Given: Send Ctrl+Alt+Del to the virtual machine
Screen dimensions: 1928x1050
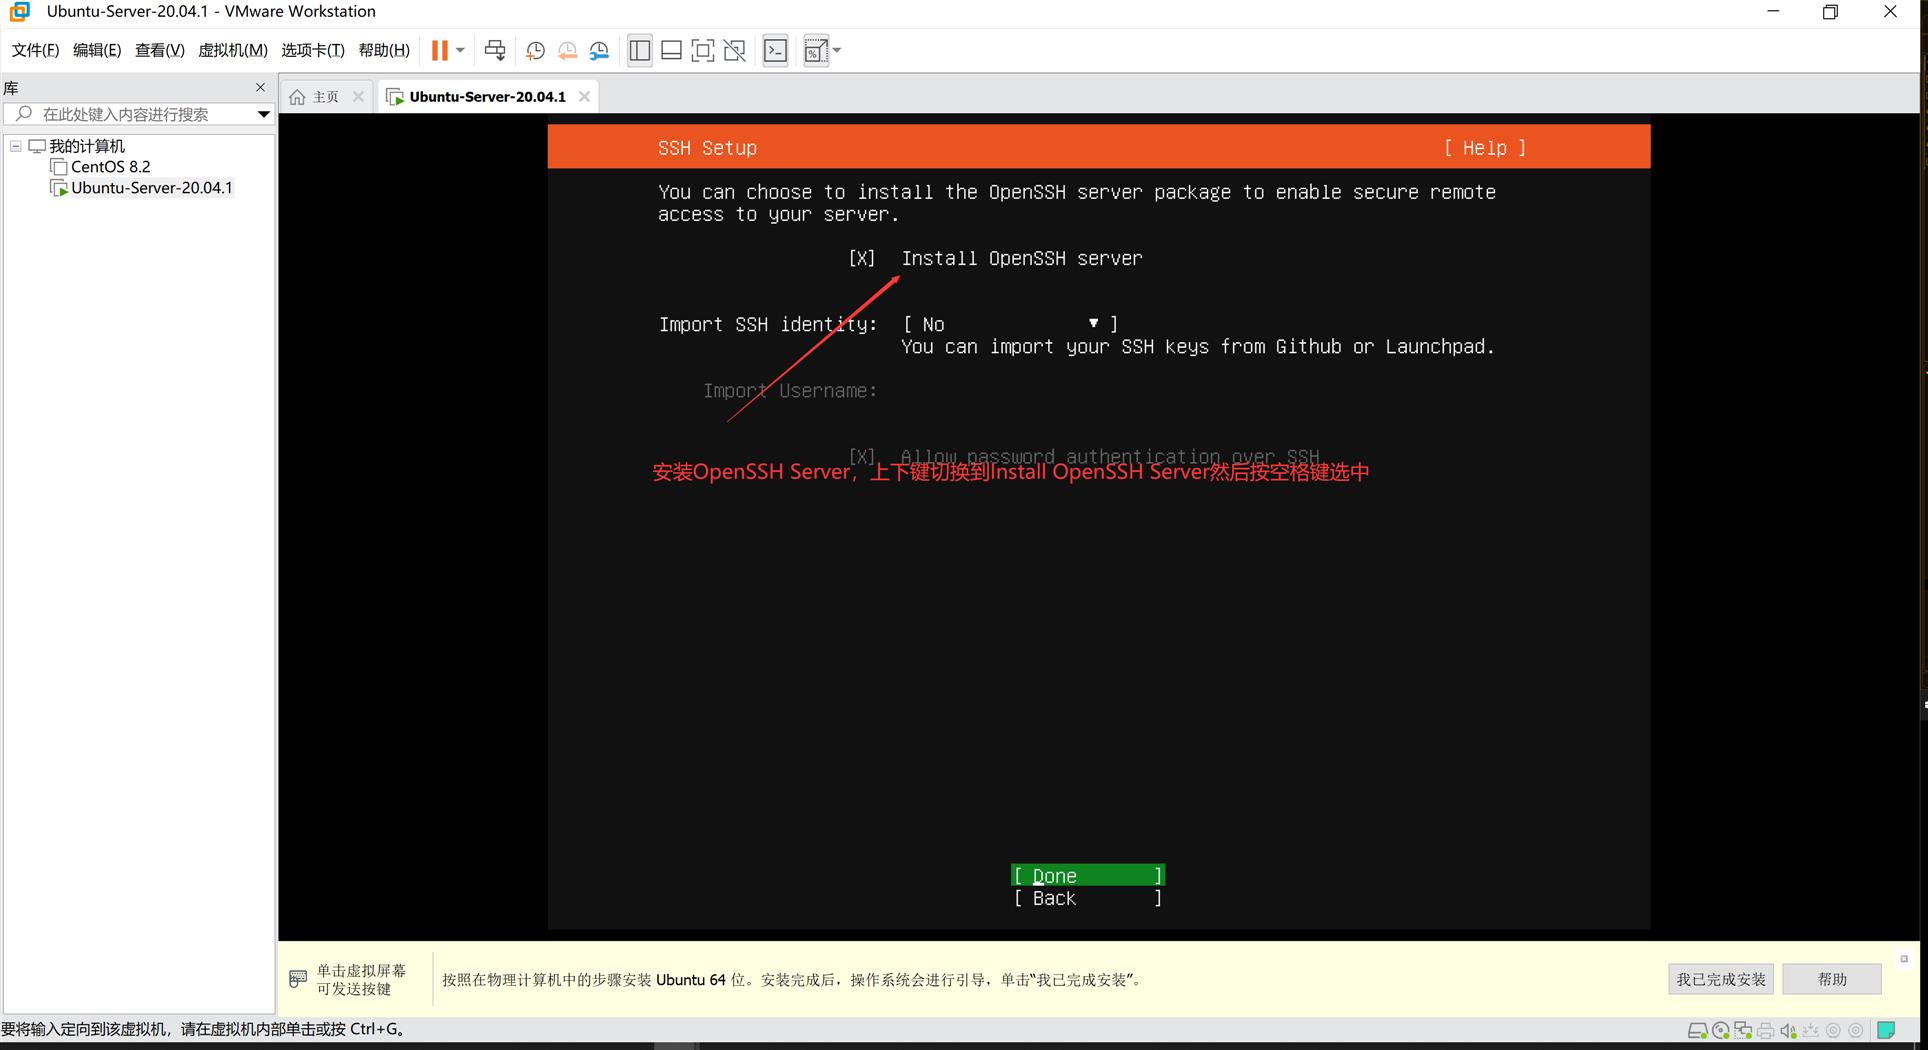Looking at the screenshot, I should pyautogui.click(x=495, y=50).
